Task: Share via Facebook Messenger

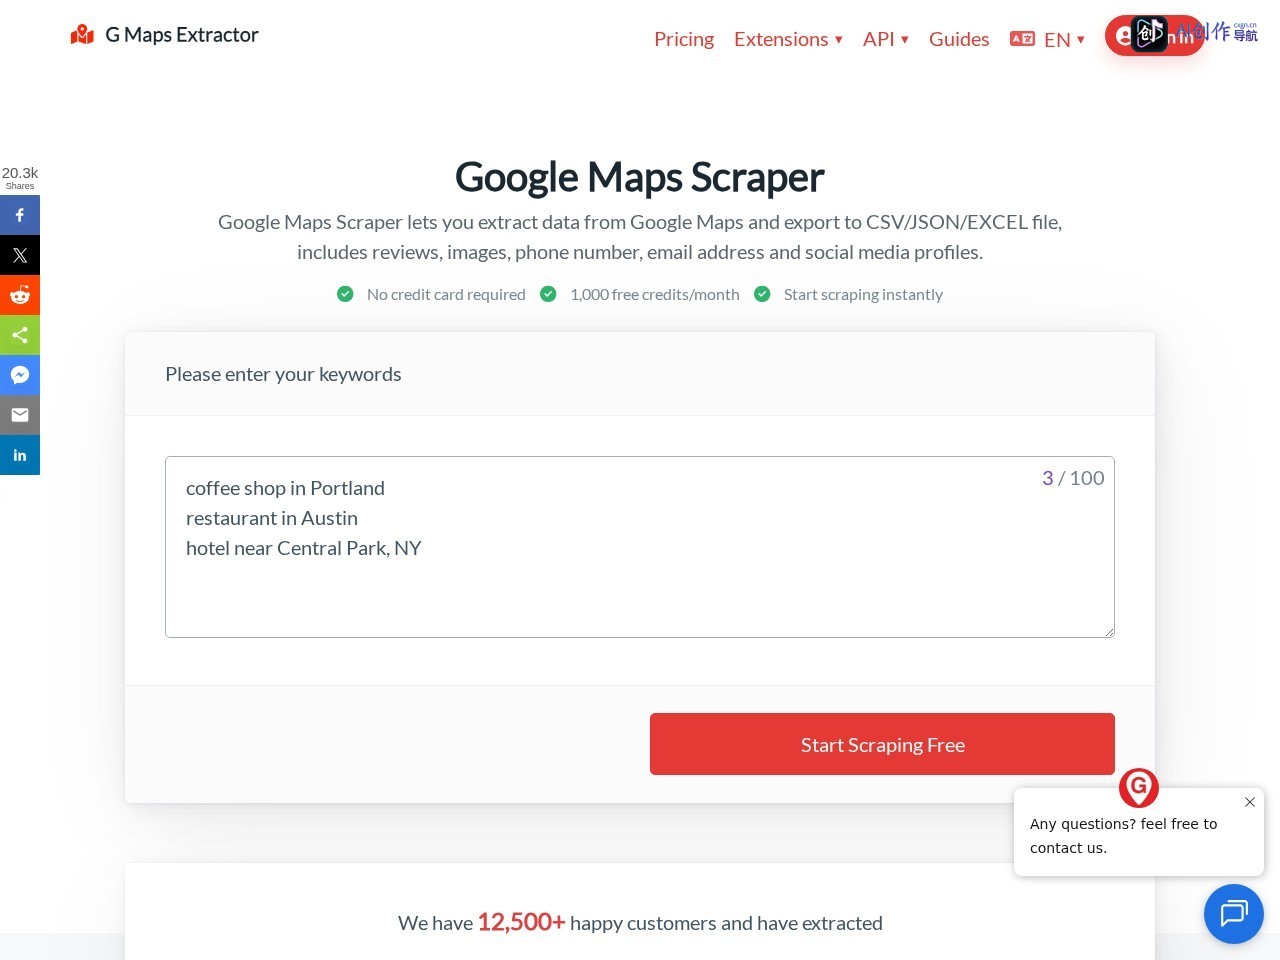Action: pyautogui.click(x=20, y=375)
